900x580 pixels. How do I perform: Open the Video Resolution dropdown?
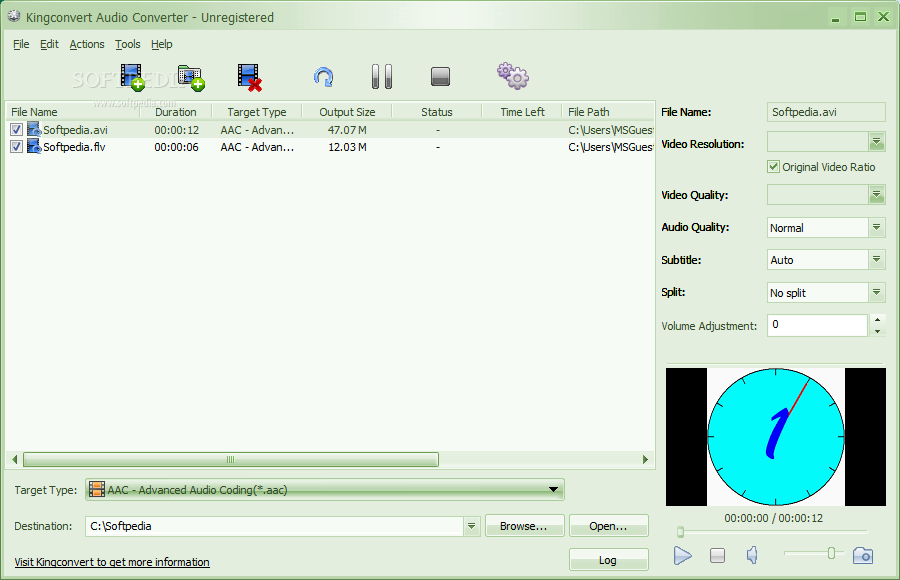point(876,141)
